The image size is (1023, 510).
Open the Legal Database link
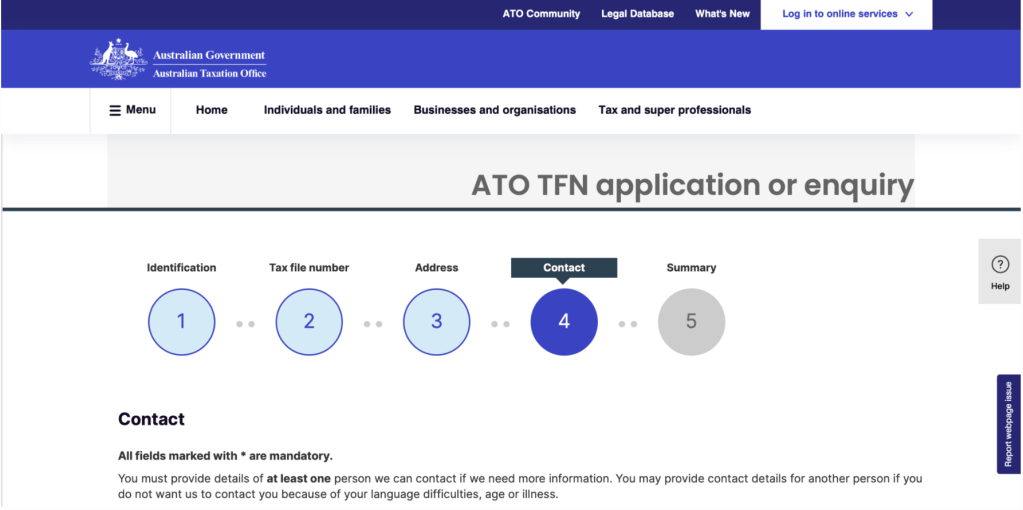coord(637,14)
